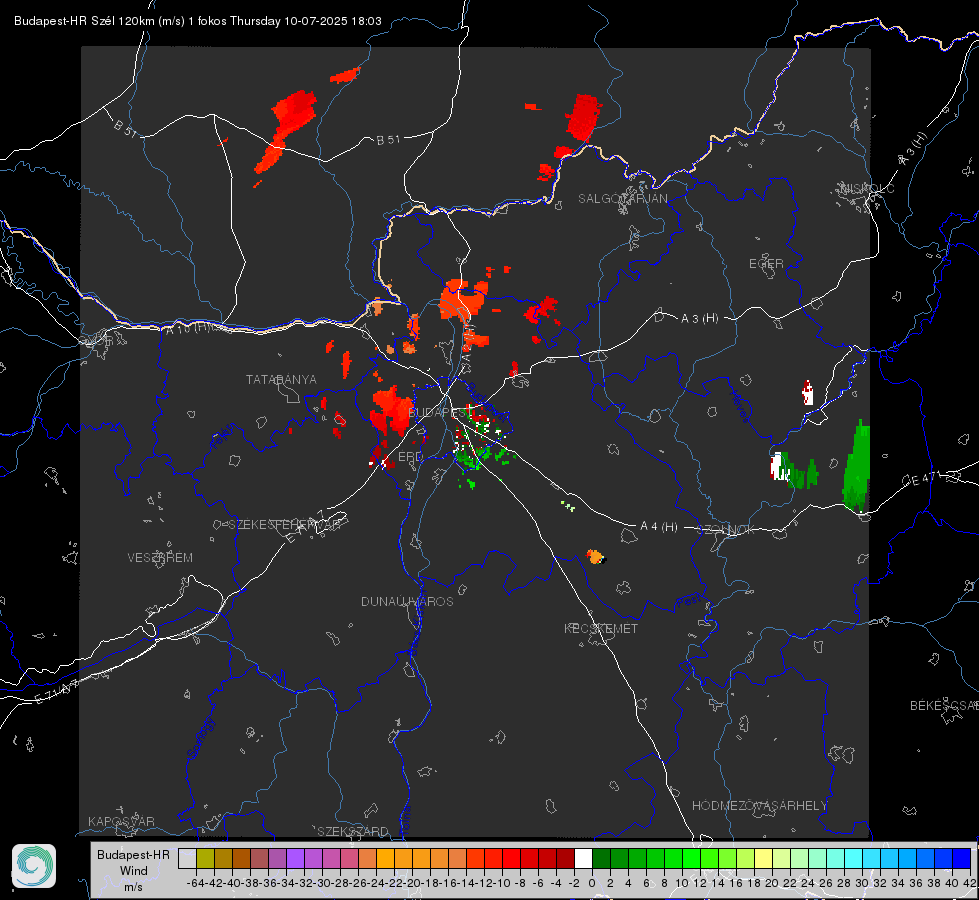Select the HÓDMEZŐVÁSÁRHELY city label
Screen dimensions: 979x900
click(759, 806)
